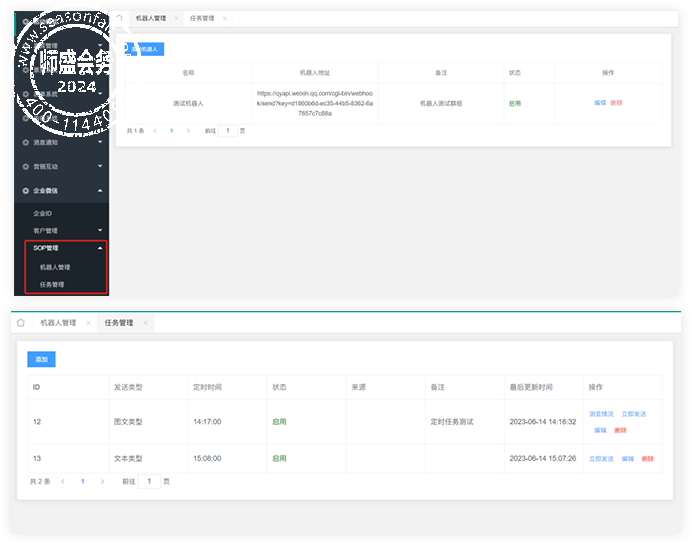Close the 任务管理 tab in upper panel
Image resolution: width=692 pixels, height=544 pixels.
225,18
